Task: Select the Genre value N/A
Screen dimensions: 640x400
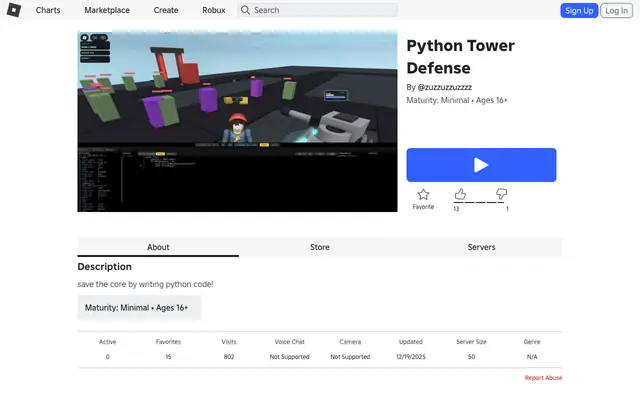Action: 532,357
